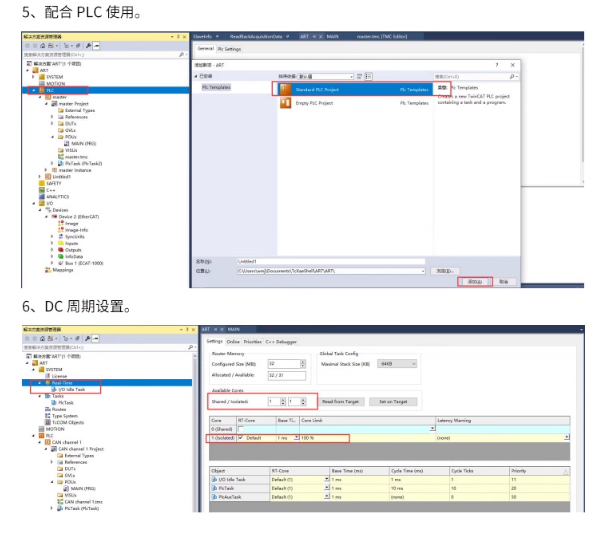Open Base Time dropdown for isolated core row
The height and width of the screenshot is (534, 602).
point(296,438)
